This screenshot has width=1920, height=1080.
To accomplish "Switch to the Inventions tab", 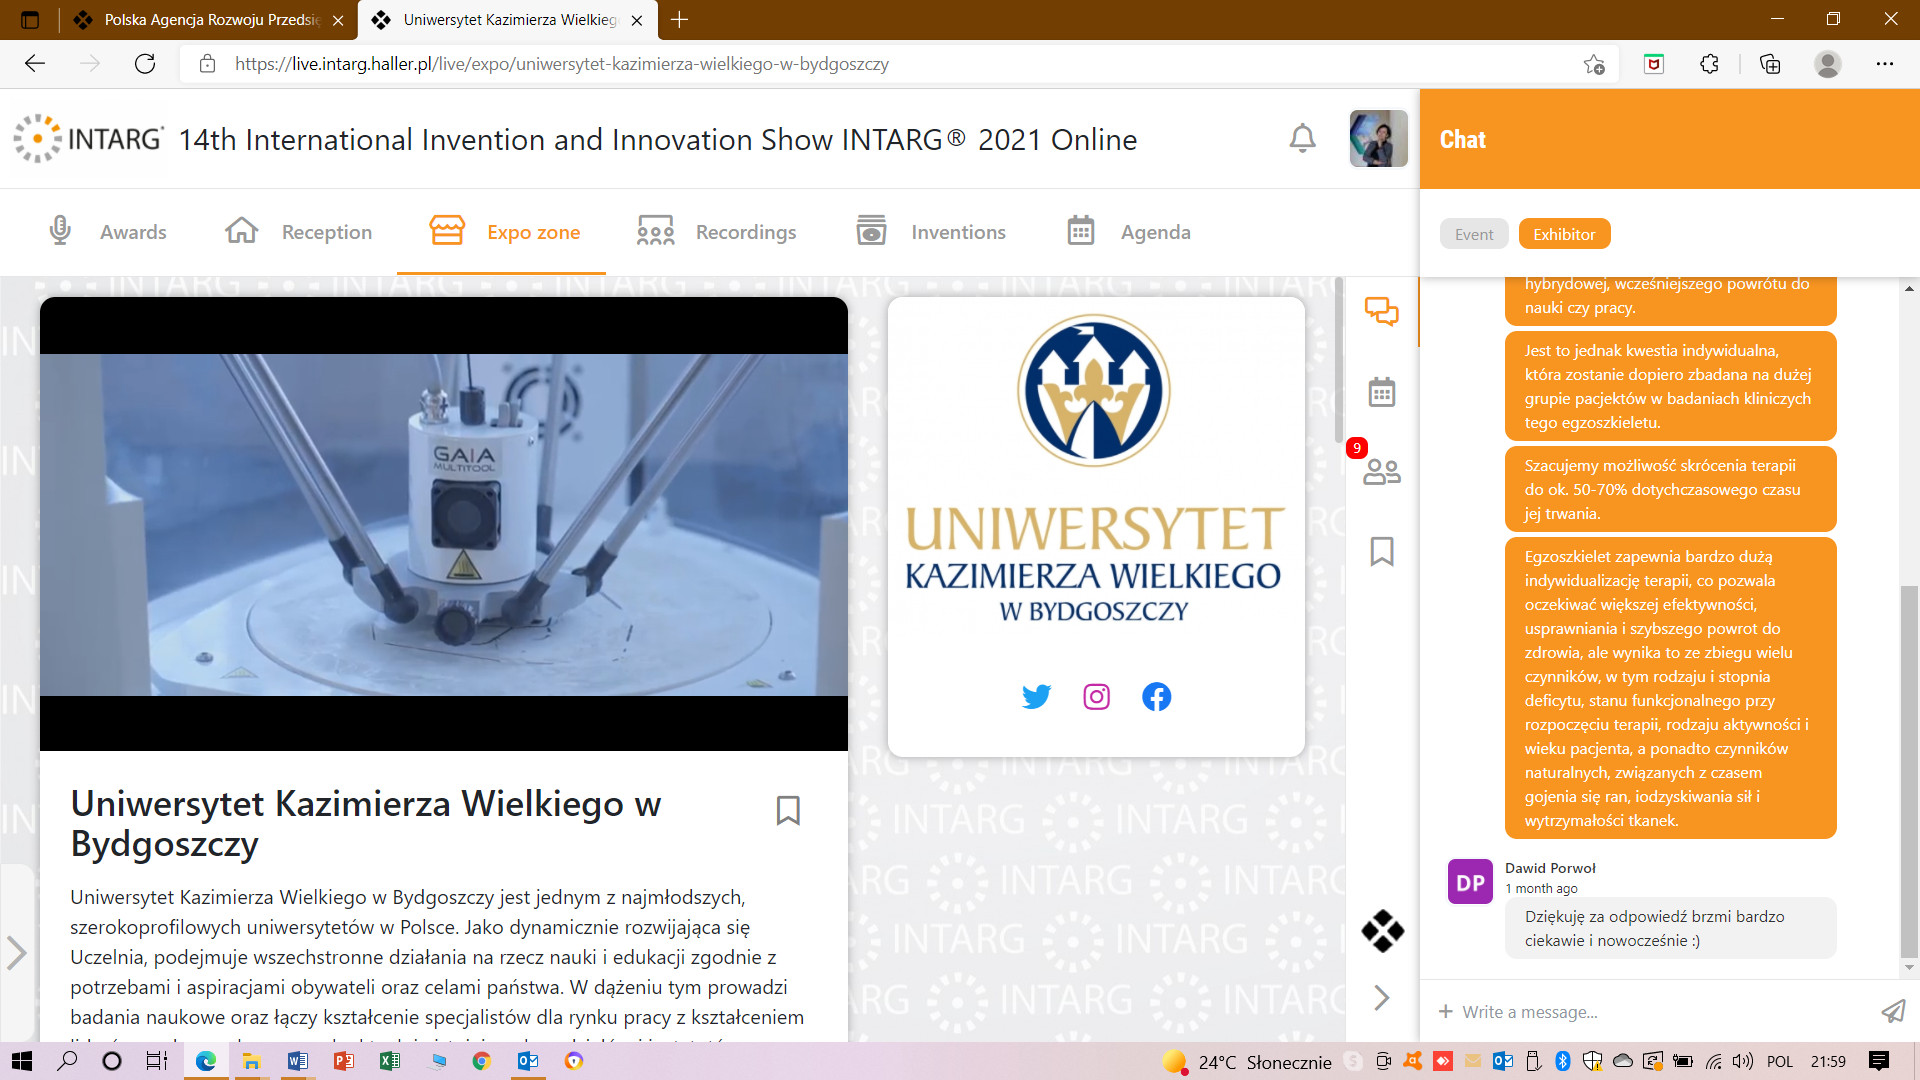I will 931,231.
